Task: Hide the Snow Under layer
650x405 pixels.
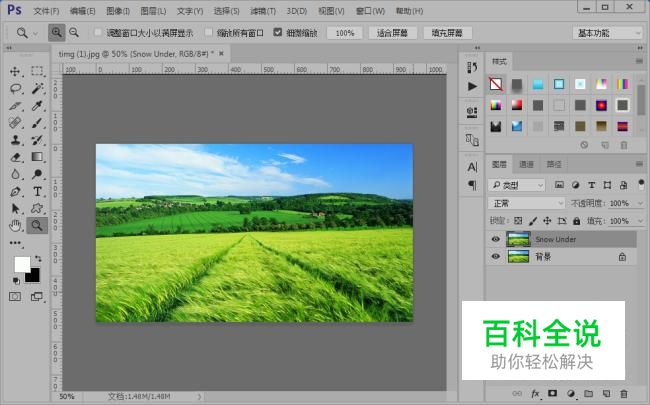Action: pyautogui.click(x=495, y=240)
